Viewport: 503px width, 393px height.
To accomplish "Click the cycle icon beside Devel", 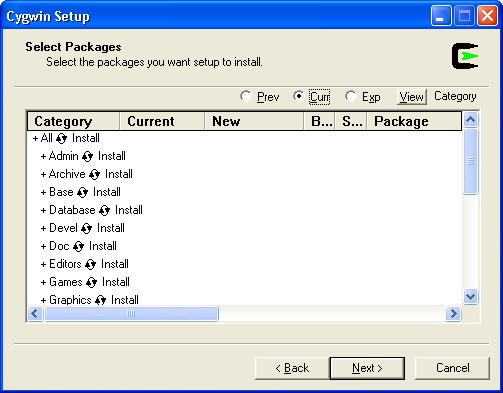I will pos(86,228).
